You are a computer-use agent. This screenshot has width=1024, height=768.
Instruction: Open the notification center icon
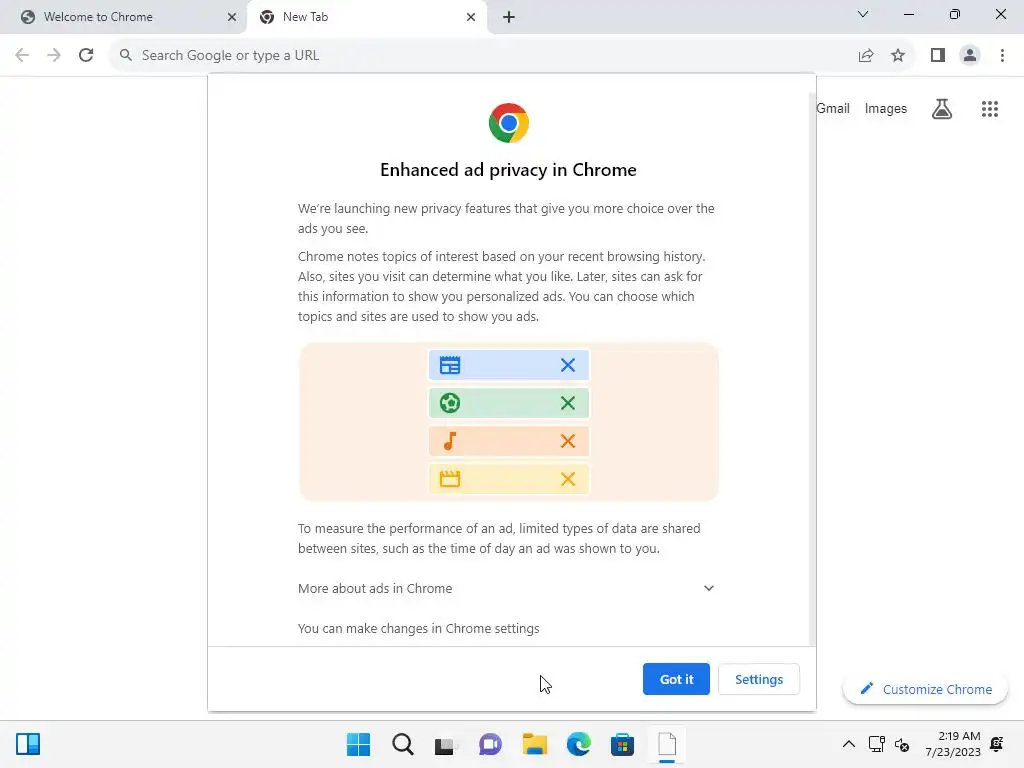(x=997, y=744)
